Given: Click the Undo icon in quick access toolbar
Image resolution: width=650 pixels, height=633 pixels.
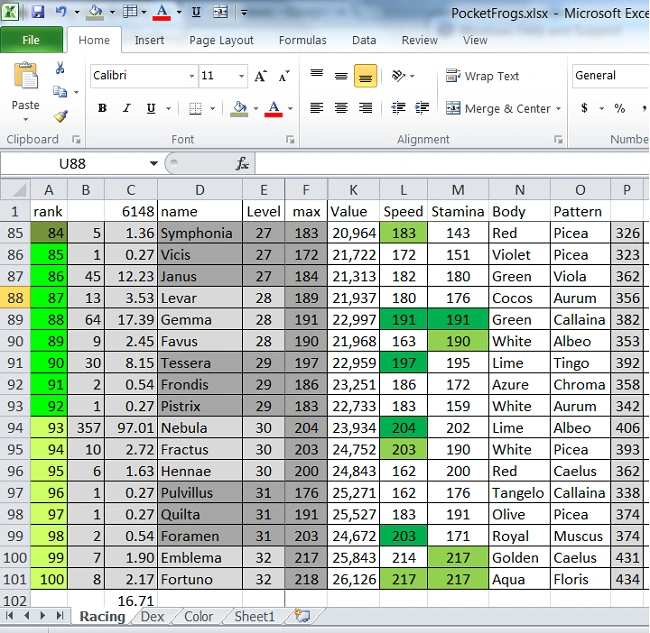Looking at the screenshot, I should pos(61,12).
